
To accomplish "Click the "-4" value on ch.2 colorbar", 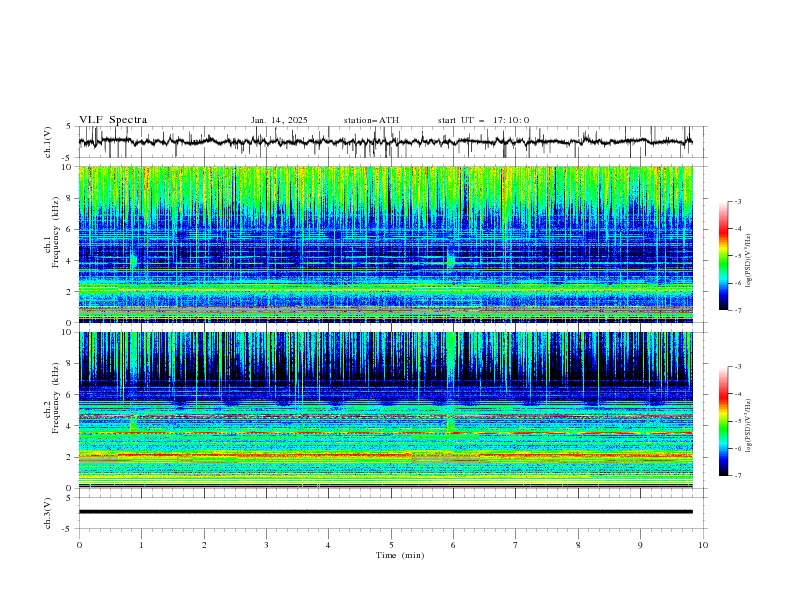I will [737, 394].
